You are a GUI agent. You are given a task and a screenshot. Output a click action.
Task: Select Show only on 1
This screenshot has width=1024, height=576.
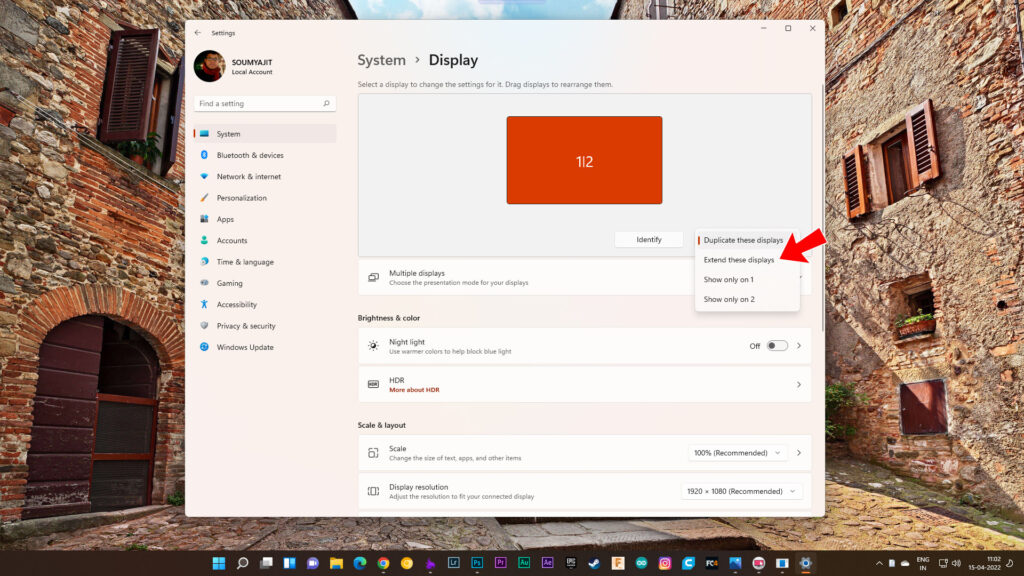tap(747, 280)
